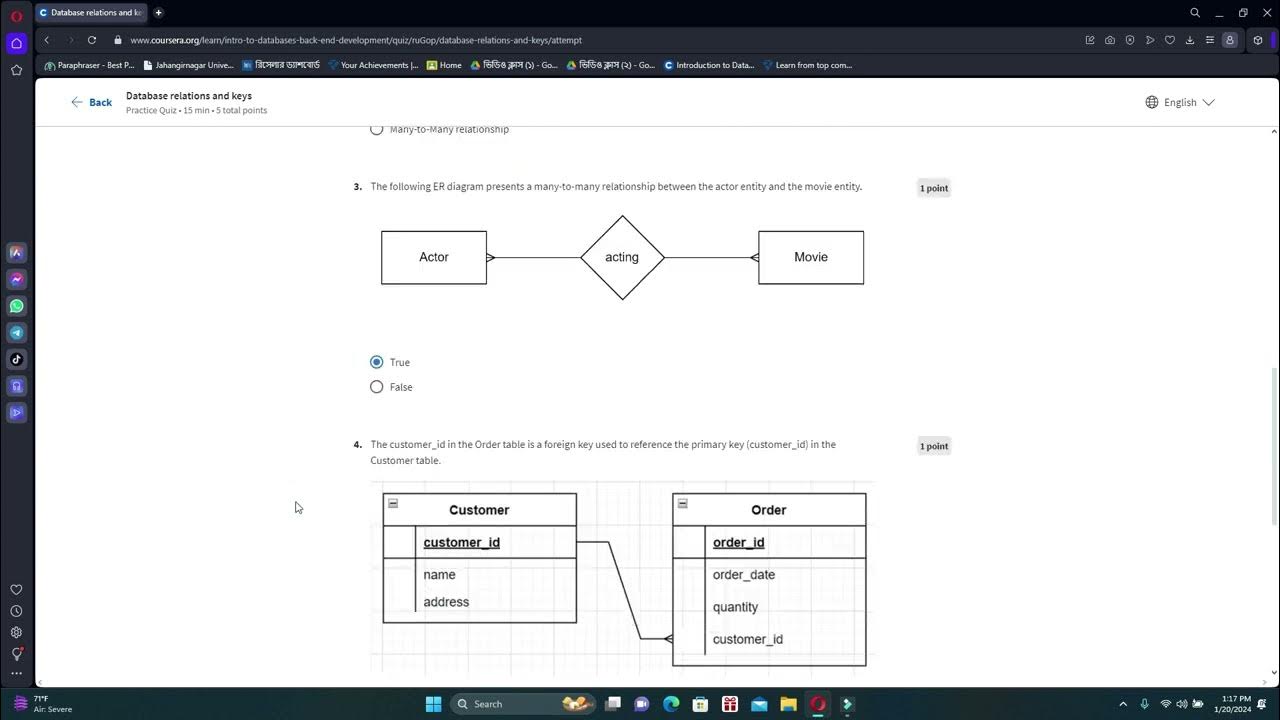Image resolution: width=1280 pixels, height=720 pixels.
Task: Open Telegram in the Opera sidebar
Action: [16, 333]
